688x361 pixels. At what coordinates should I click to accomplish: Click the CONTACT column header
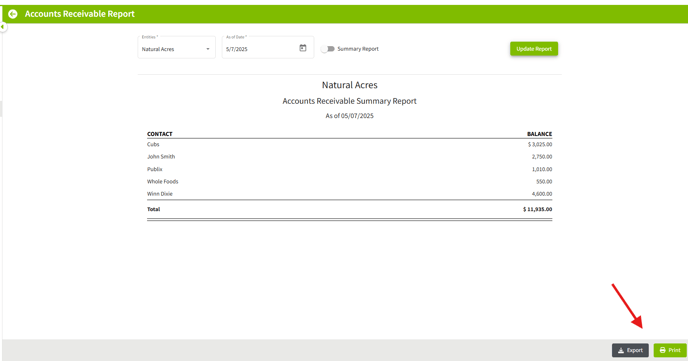pos(160,134)
